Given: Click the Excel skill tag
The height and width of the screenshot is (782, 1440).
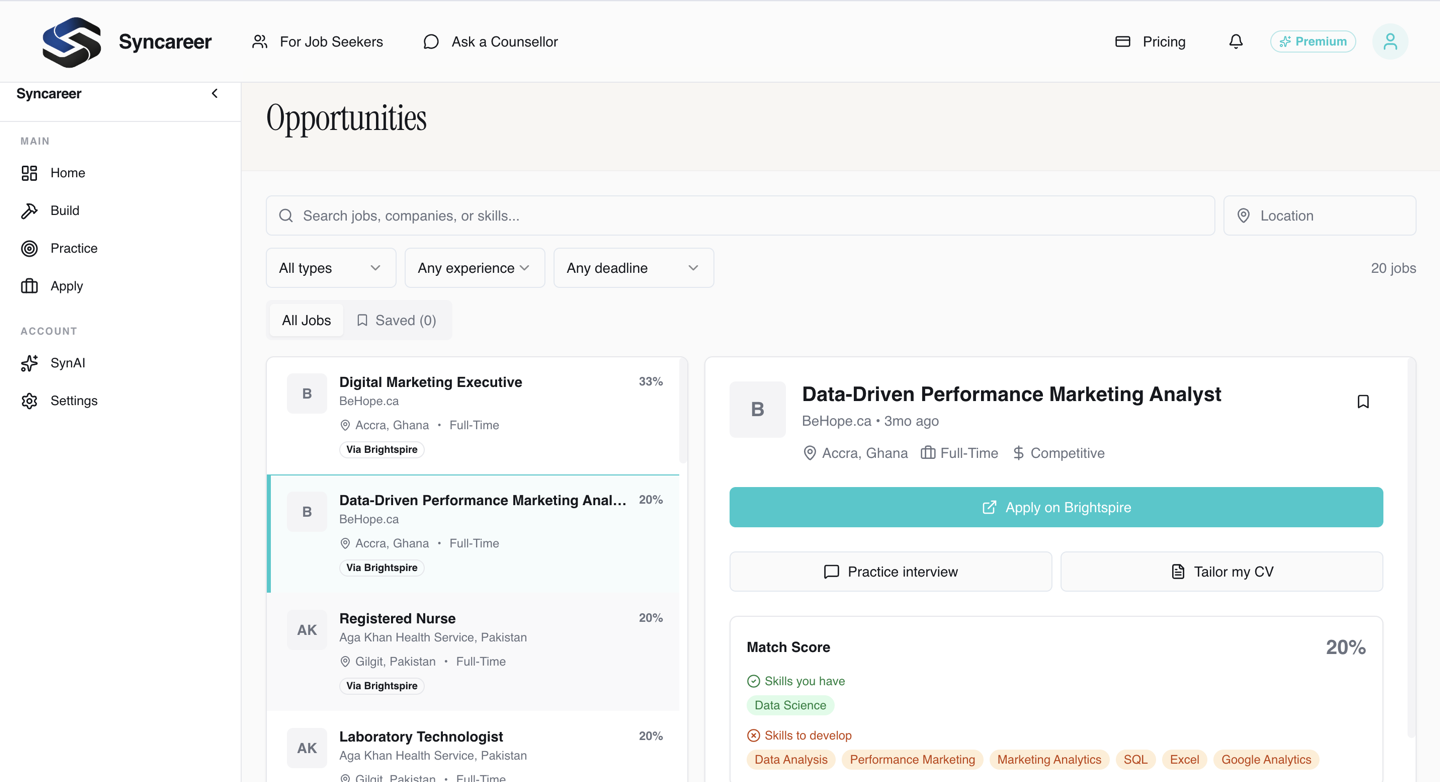Looking at the screenshot, I should coord(1184,760).
